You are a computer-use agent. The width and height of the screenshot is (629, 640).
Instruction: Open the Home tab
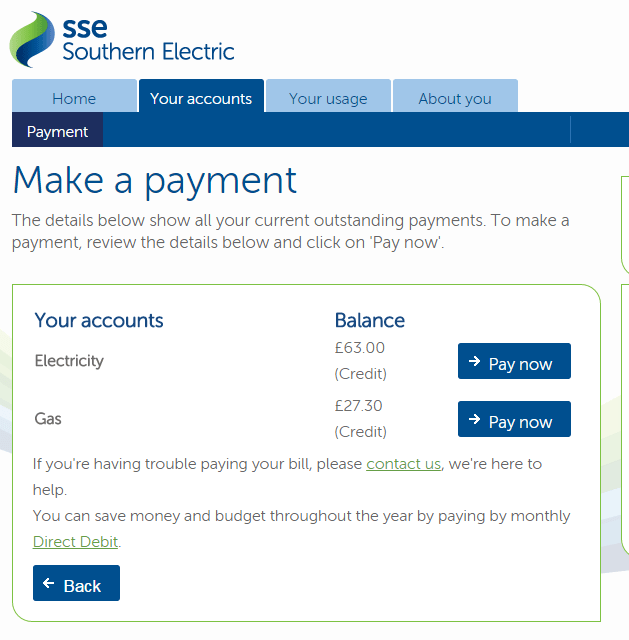pos(74,98)
